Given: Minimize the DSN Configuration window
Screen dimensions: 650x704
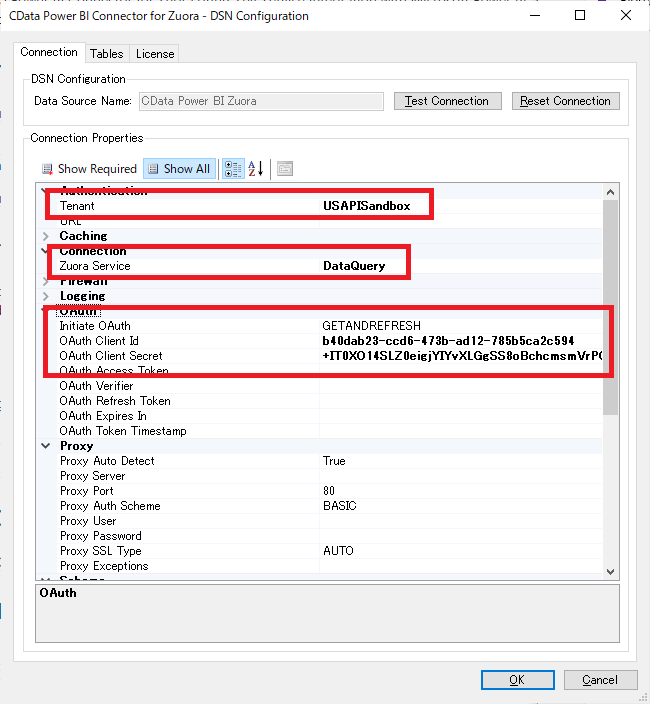Looking at the screenshot, I should 535,16.
